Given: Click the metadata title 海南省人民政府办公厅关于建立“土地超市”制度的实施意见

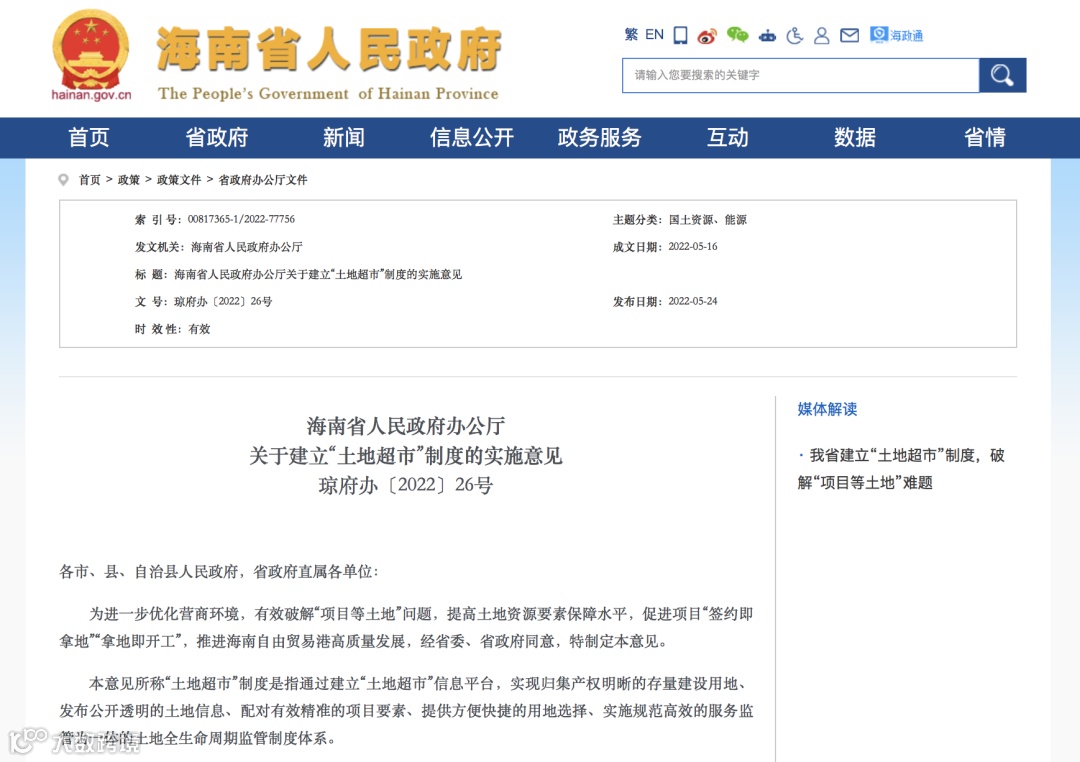Looking at the screenshot, I should pyautogui.click(x=318, y=274).
